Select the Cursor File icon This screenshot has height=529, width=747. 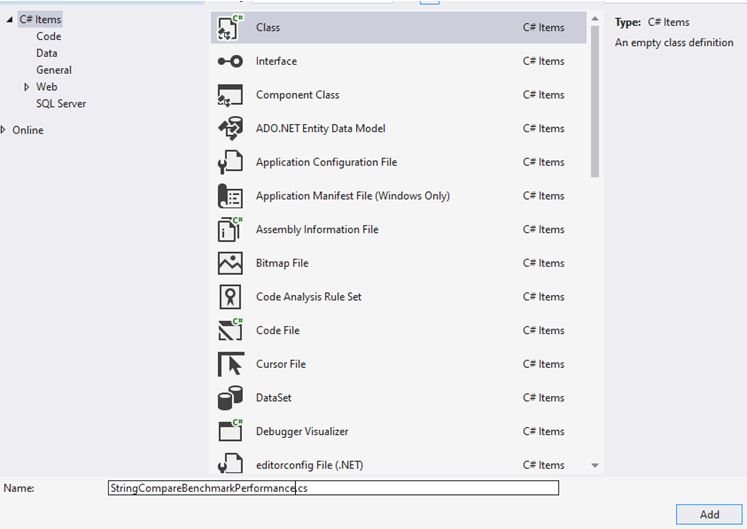pyautogui.click(x=231, y=364)
